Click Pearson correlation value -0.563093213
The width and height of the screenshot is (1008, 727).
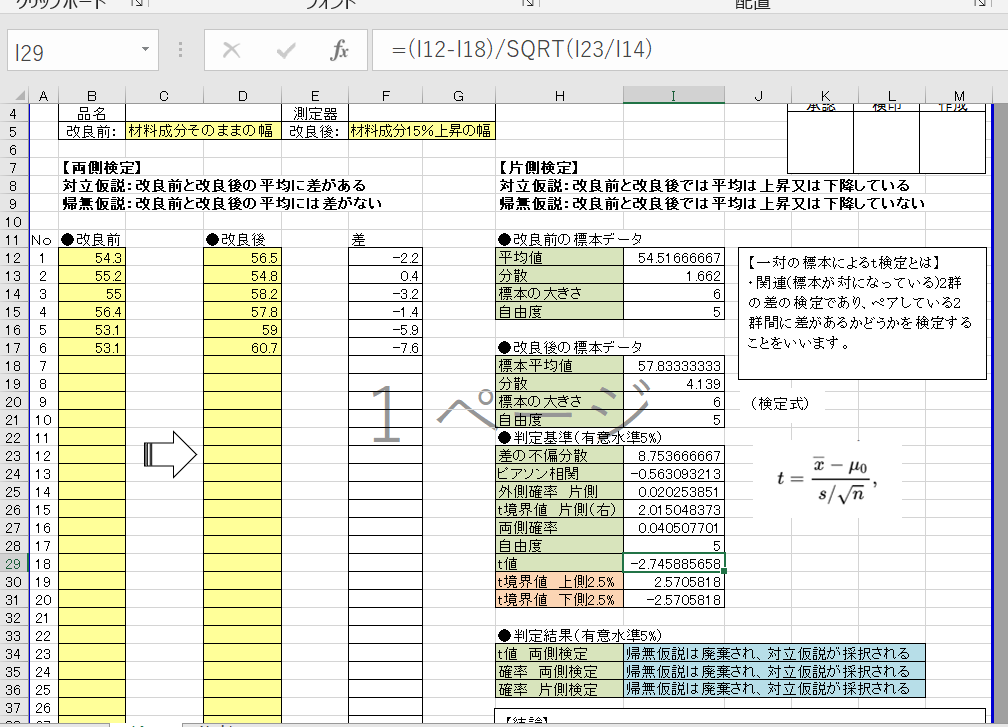click(674, 474)
